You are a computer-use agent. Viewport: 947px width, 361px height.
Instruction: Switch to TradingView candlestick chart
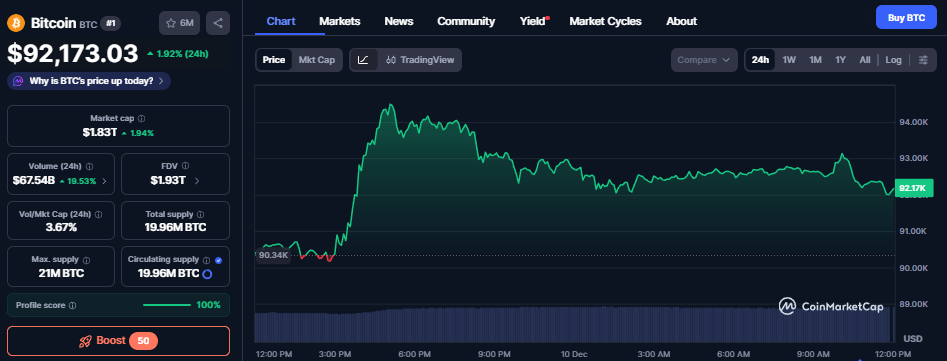[420, 60]
